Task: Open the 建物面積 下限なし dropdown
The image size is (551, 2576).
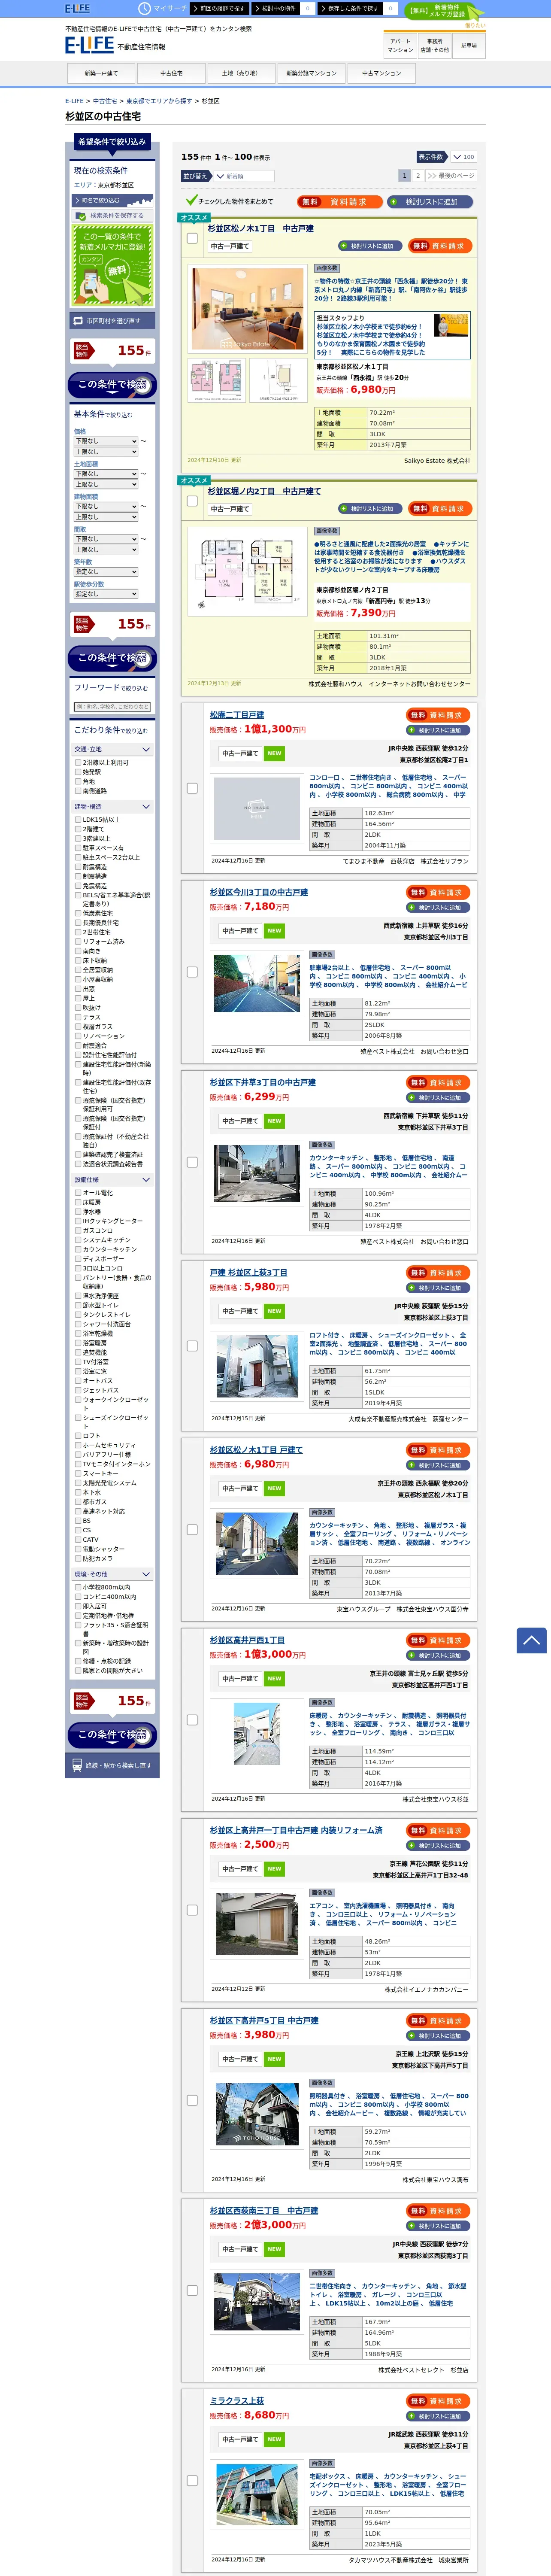Action: coord(106,506)
